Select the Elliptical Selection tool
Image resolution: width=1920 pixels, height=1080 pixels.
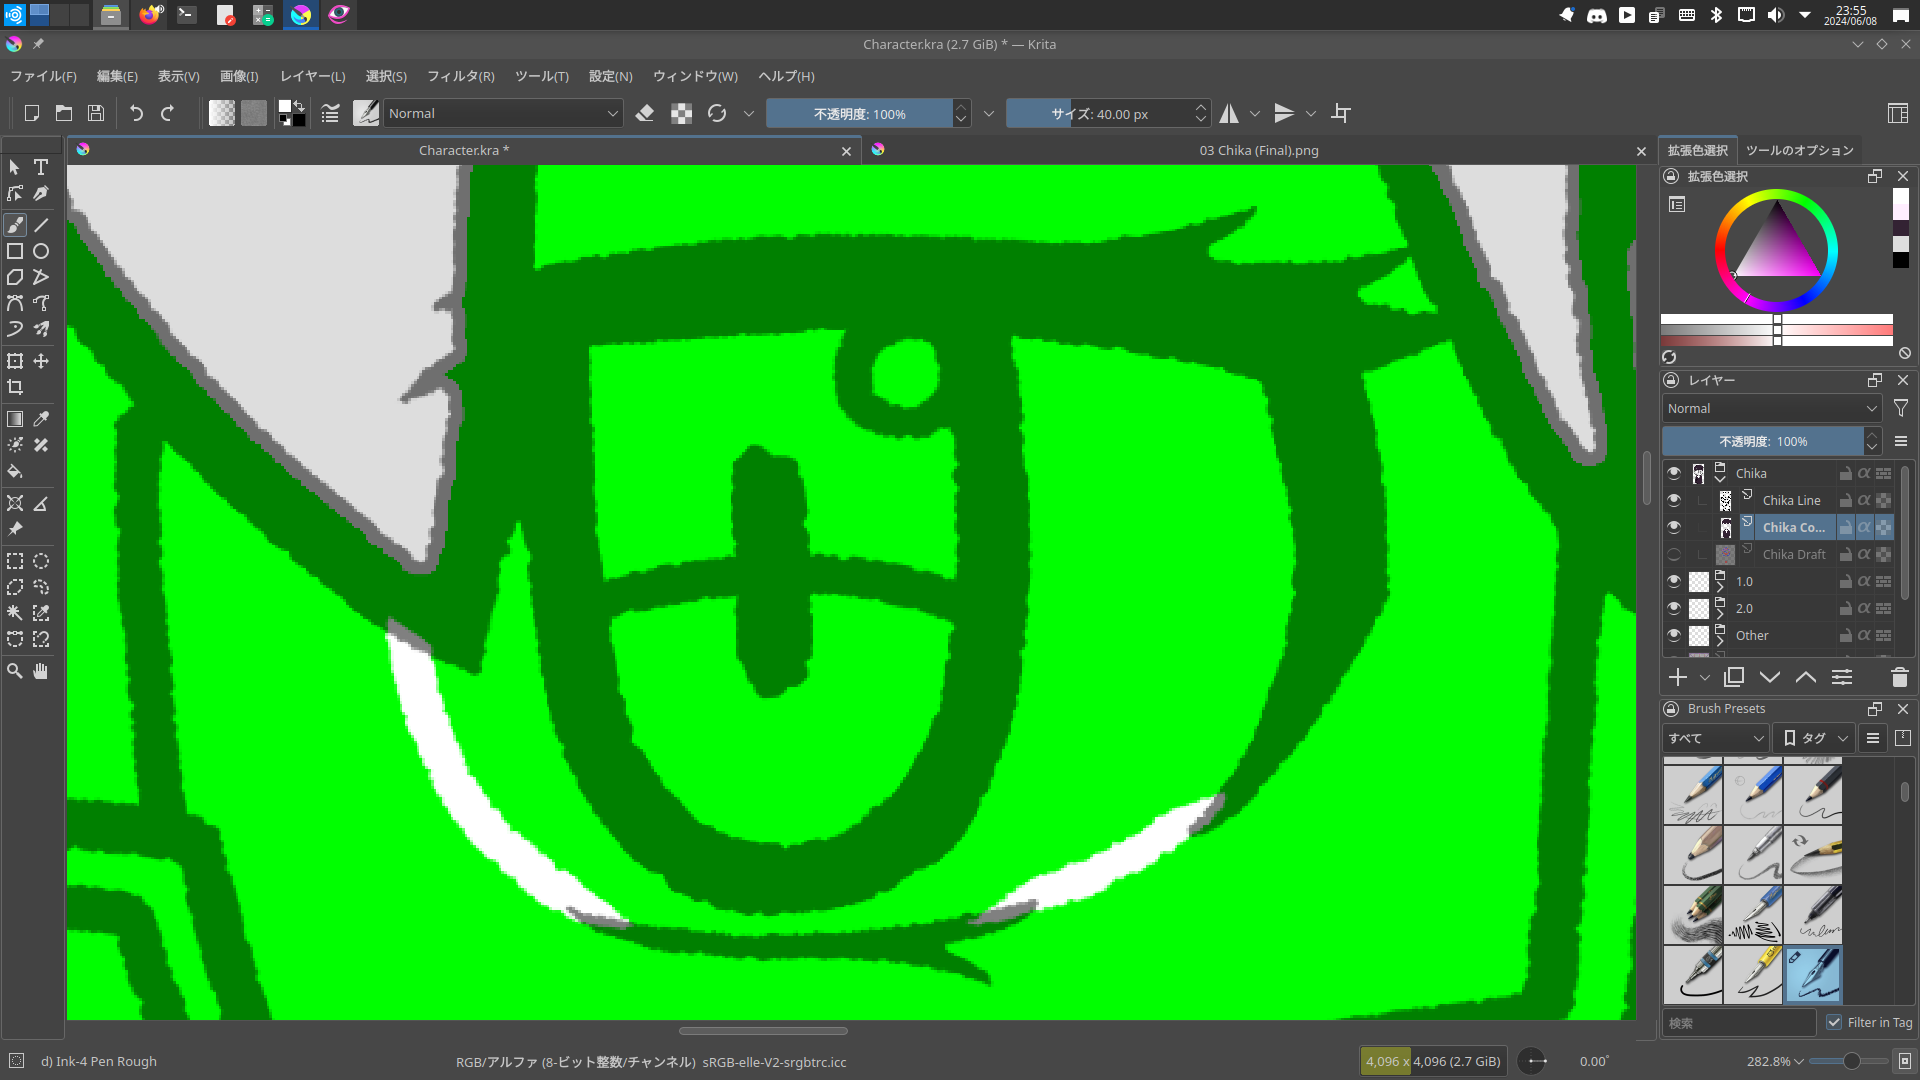[41, 561]
